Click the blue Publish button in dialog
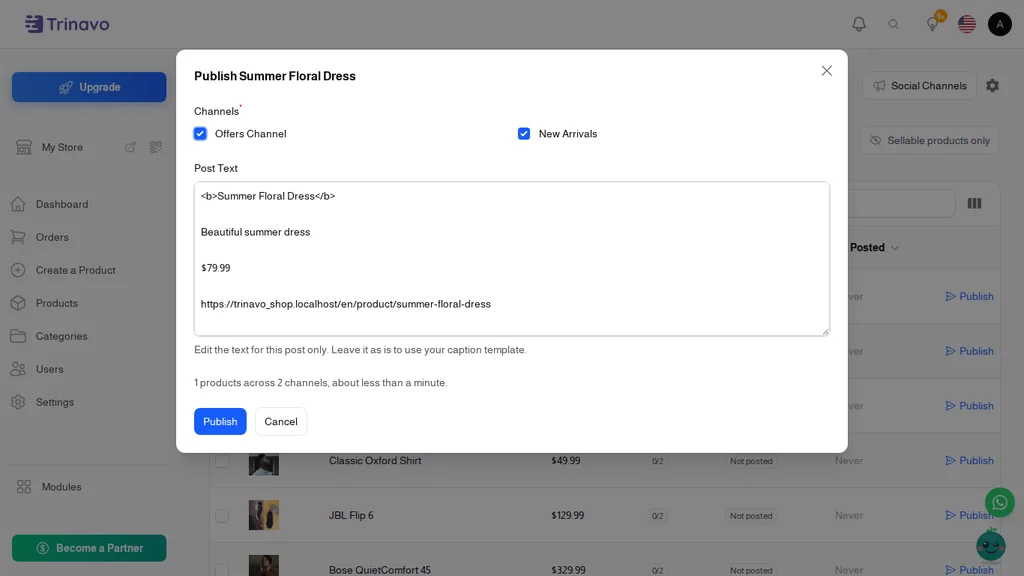The image size is (1024, 576). (x=220, y=421)
